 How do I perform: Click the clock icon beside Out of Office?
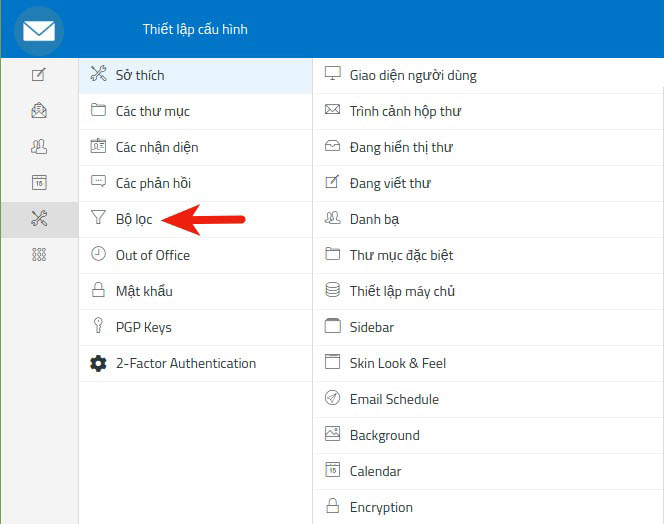tap(98, 254)
